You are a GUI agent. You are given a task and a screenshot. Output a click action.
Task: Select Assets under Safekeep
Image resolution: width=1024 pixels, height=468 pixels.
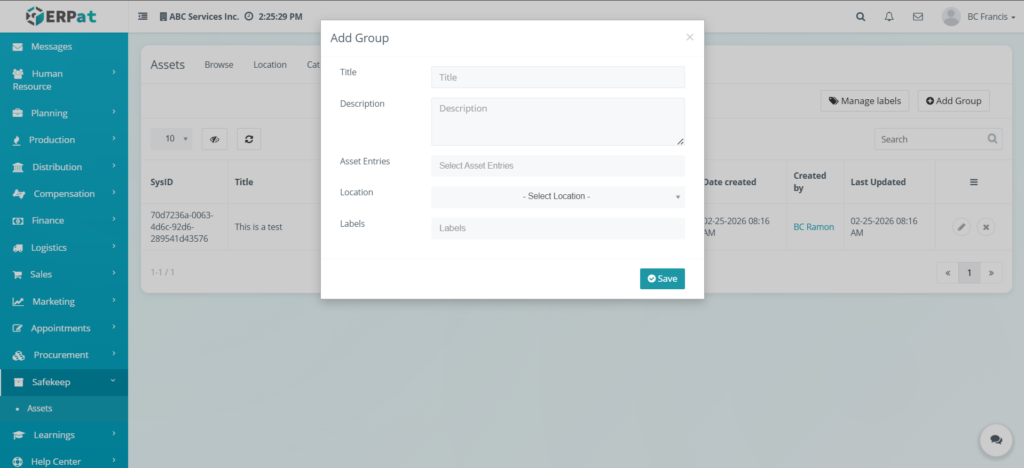click(40, 409)
